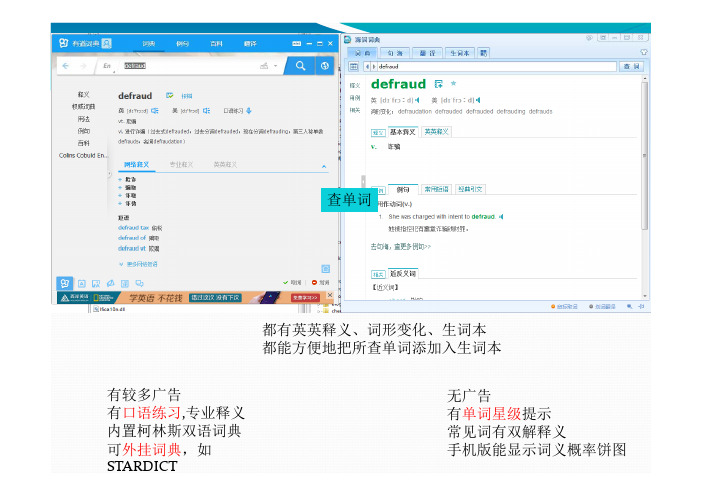
Task: Open the 'defraud of' phrase link
Action: tap(132, 238)
